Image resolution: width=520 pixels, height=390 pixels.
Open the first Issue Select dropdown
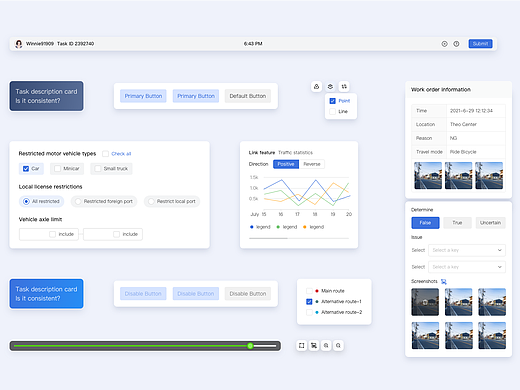467,250
